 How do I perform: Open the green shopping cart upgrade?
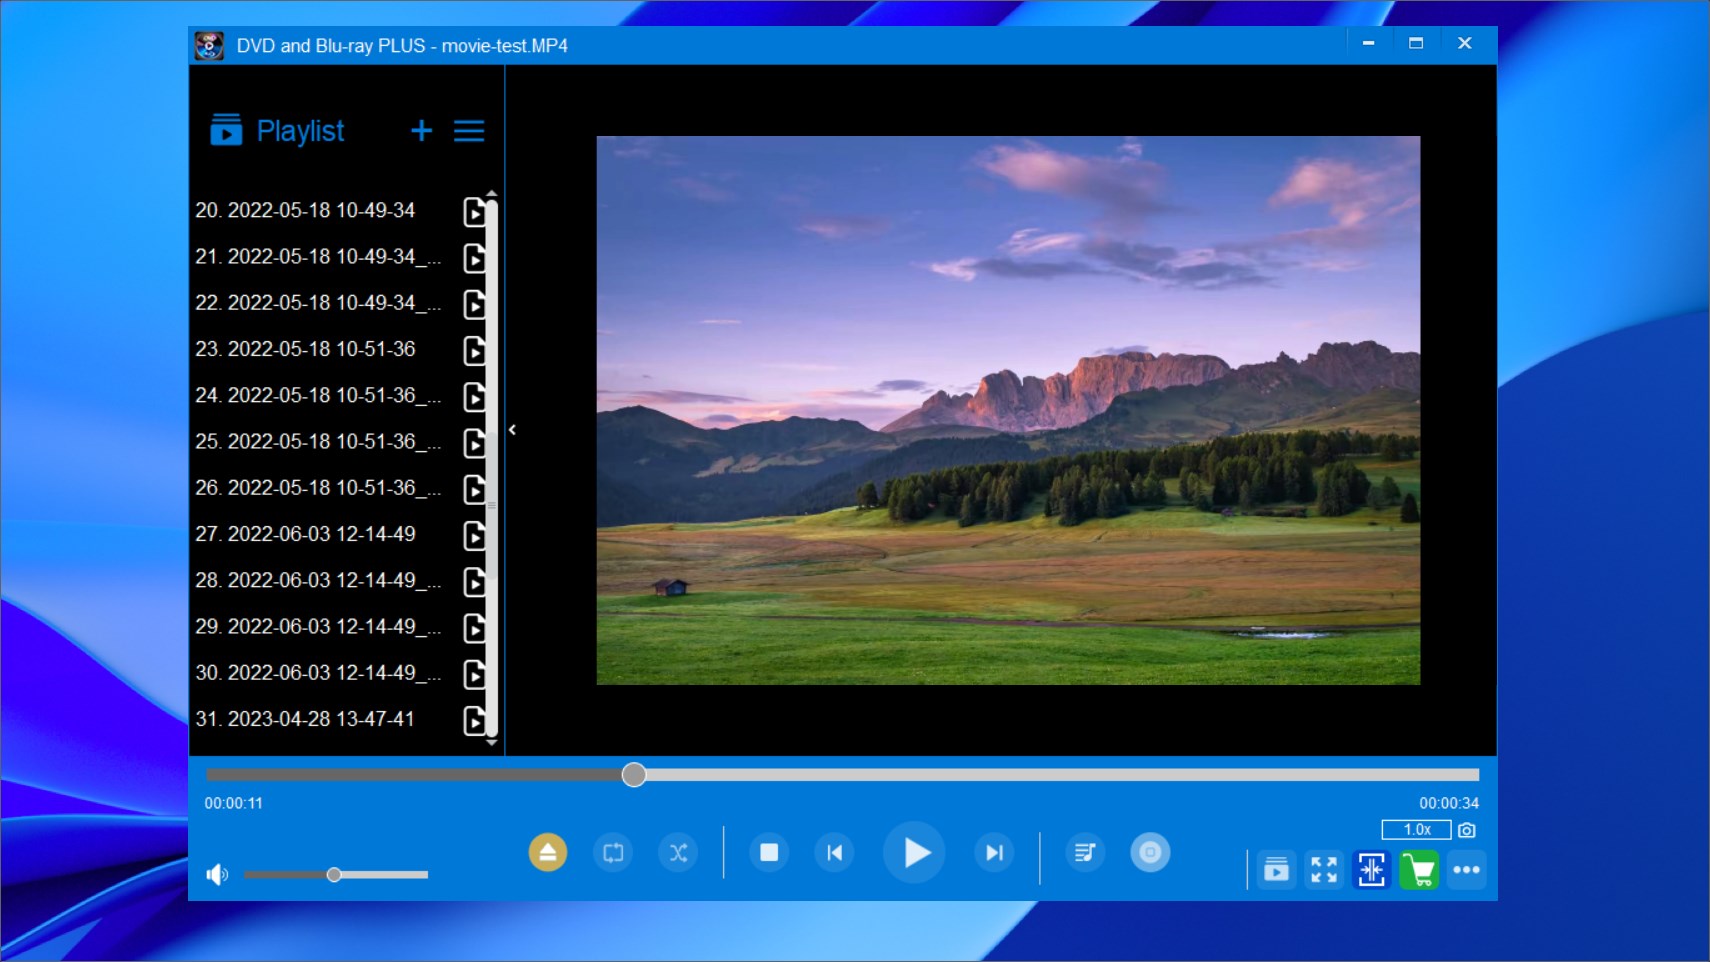(1421, 870)
